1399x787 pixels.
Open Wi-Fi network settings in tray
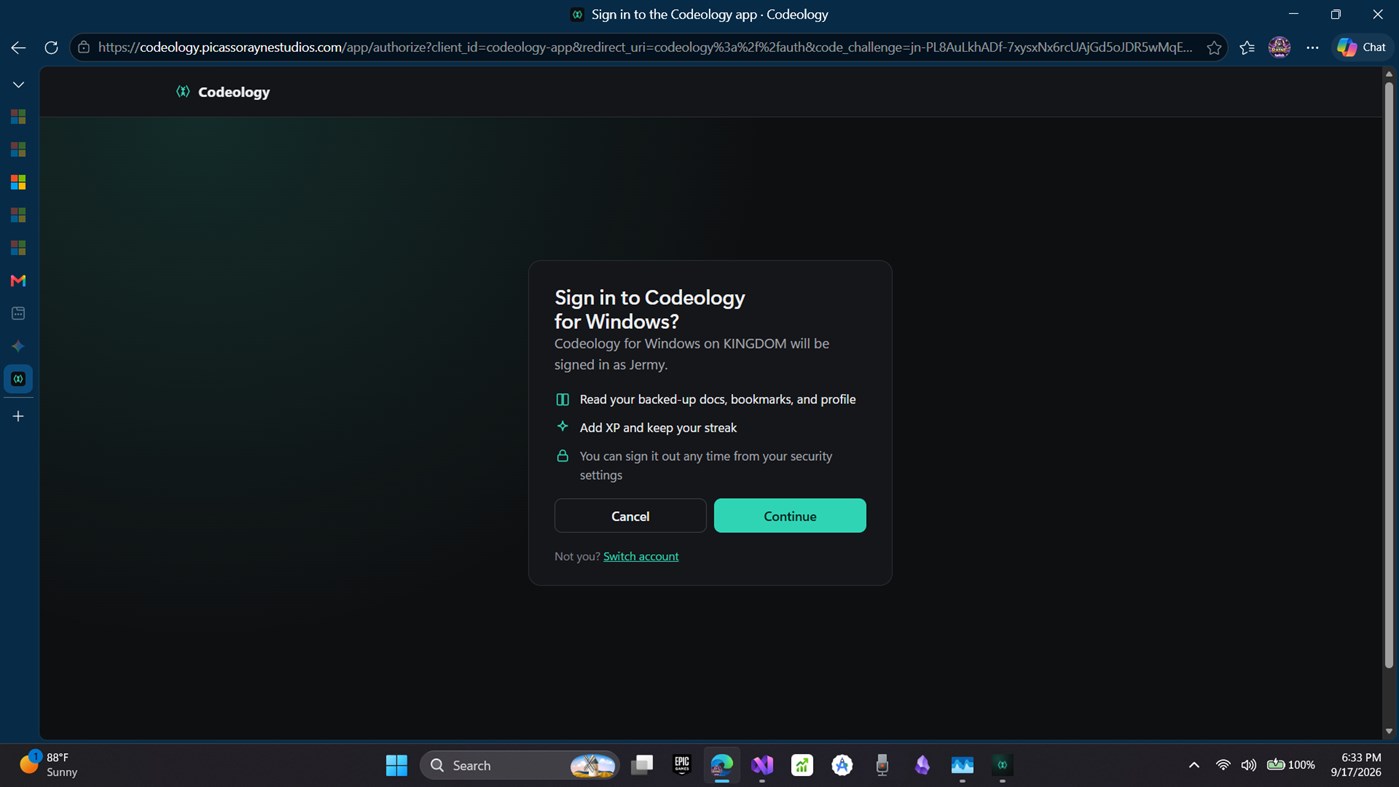click(1223, 765)
